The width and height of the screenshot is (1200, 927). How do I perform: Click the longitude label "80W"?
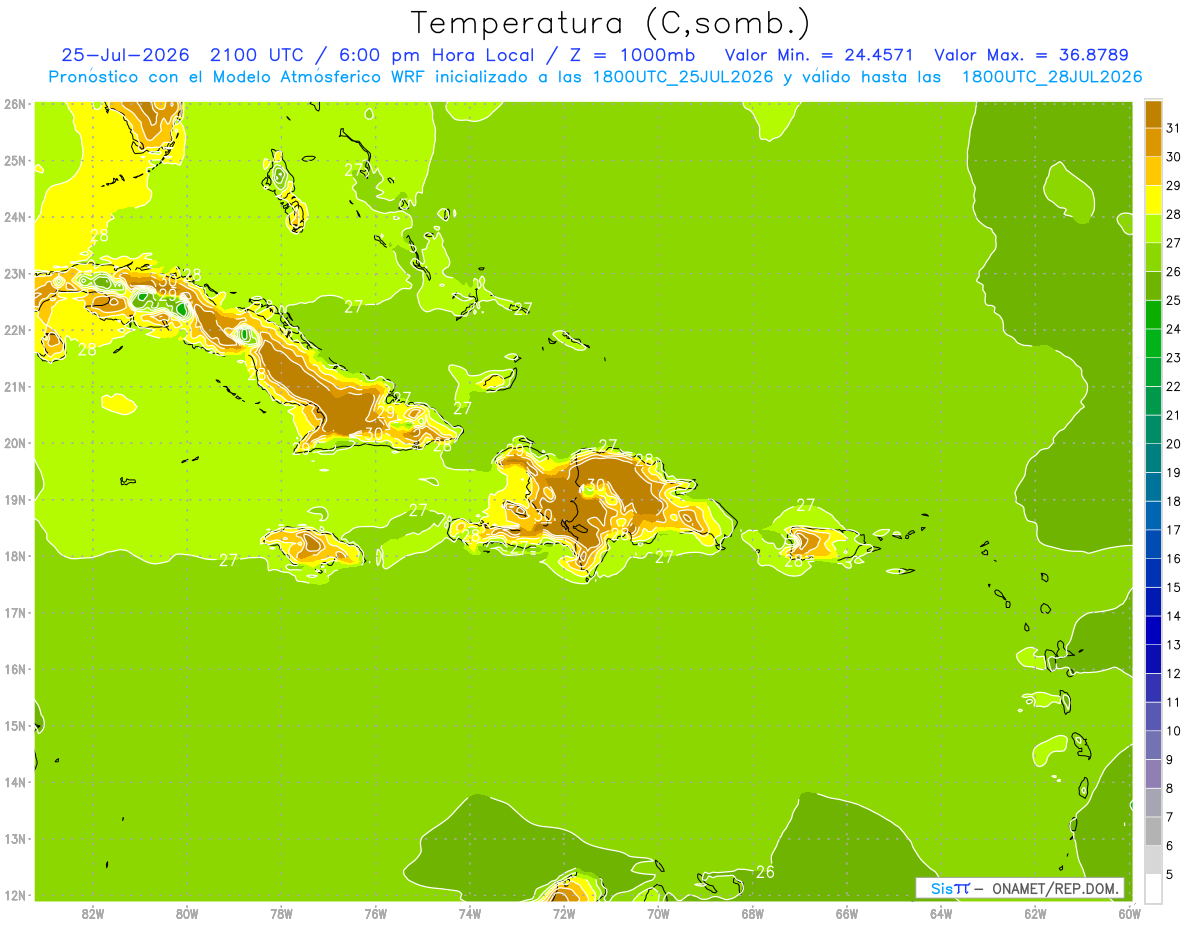click(187, 913)
